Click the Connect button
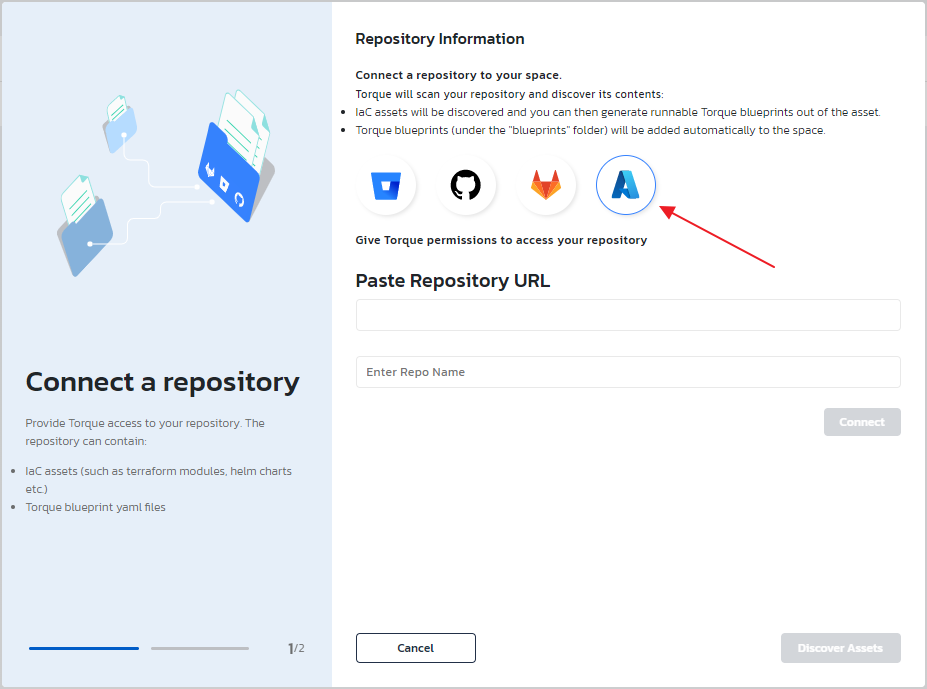 tap(862, 422)
